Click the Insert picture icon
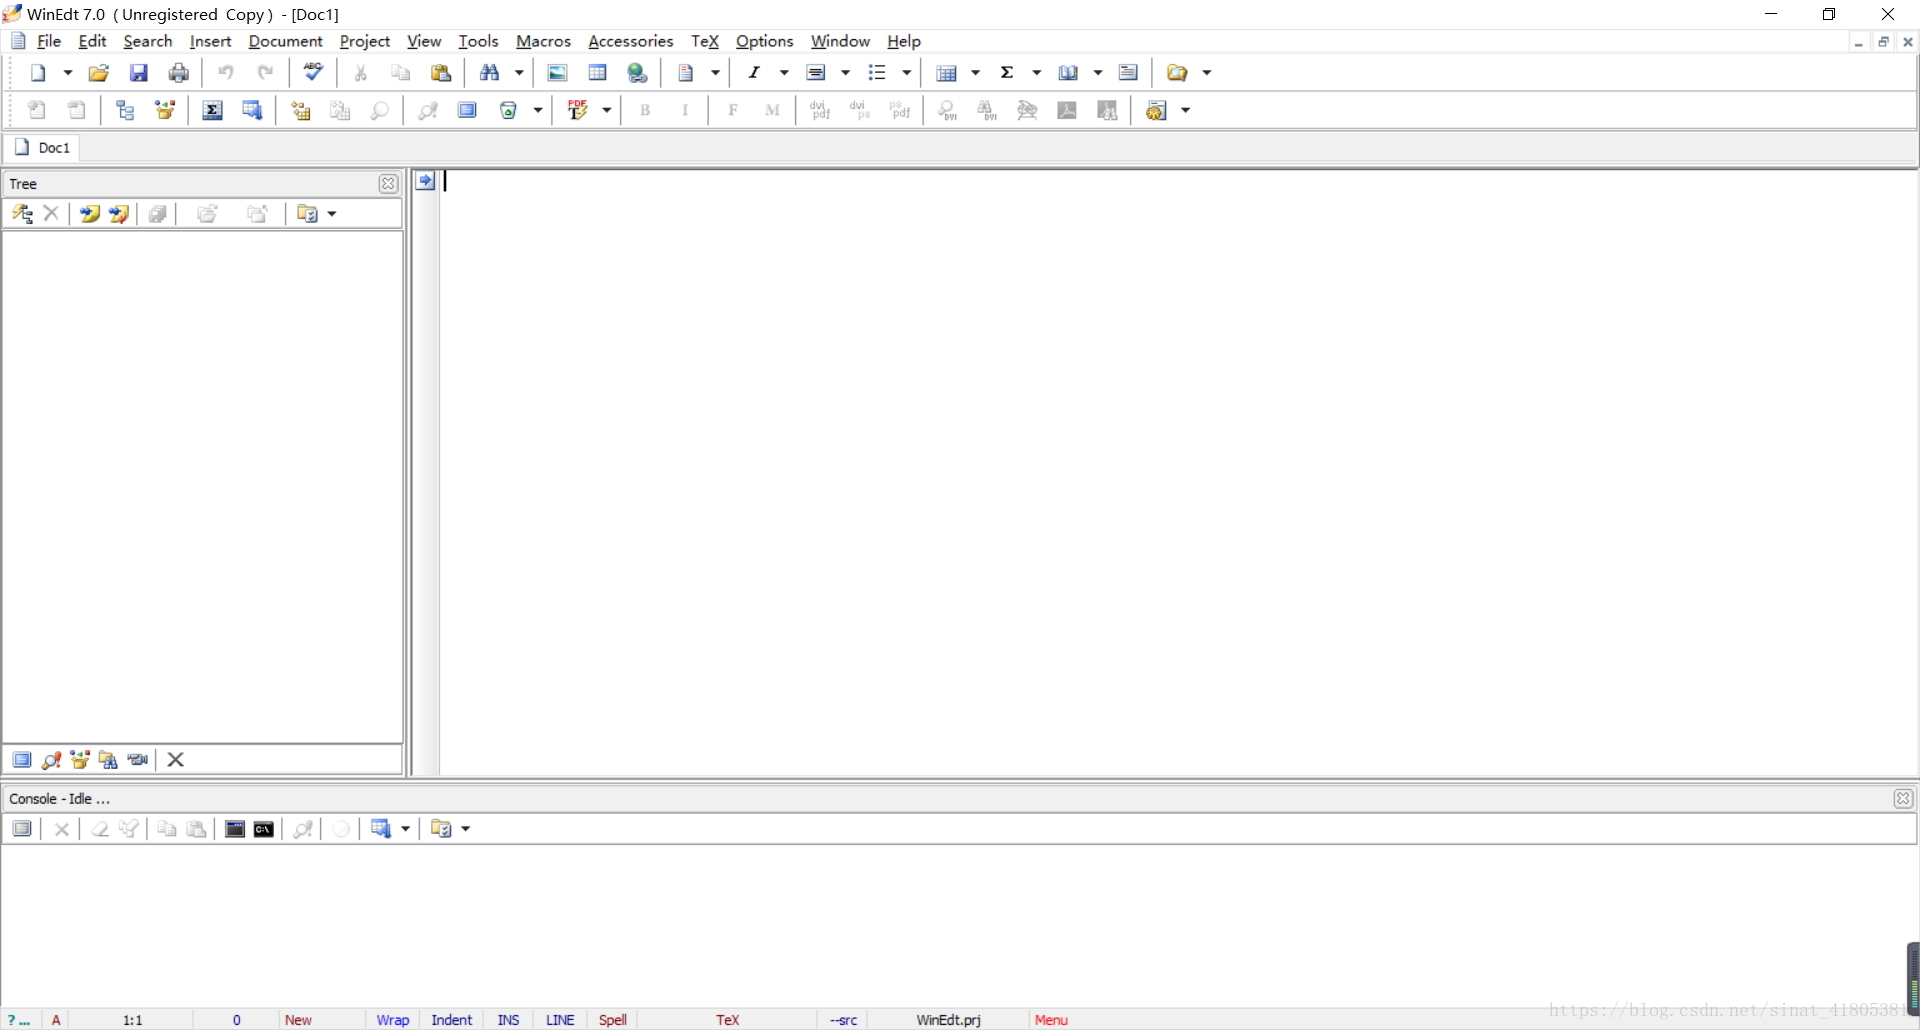The width and height of the screenshot is (1920, 1030). 557,73
